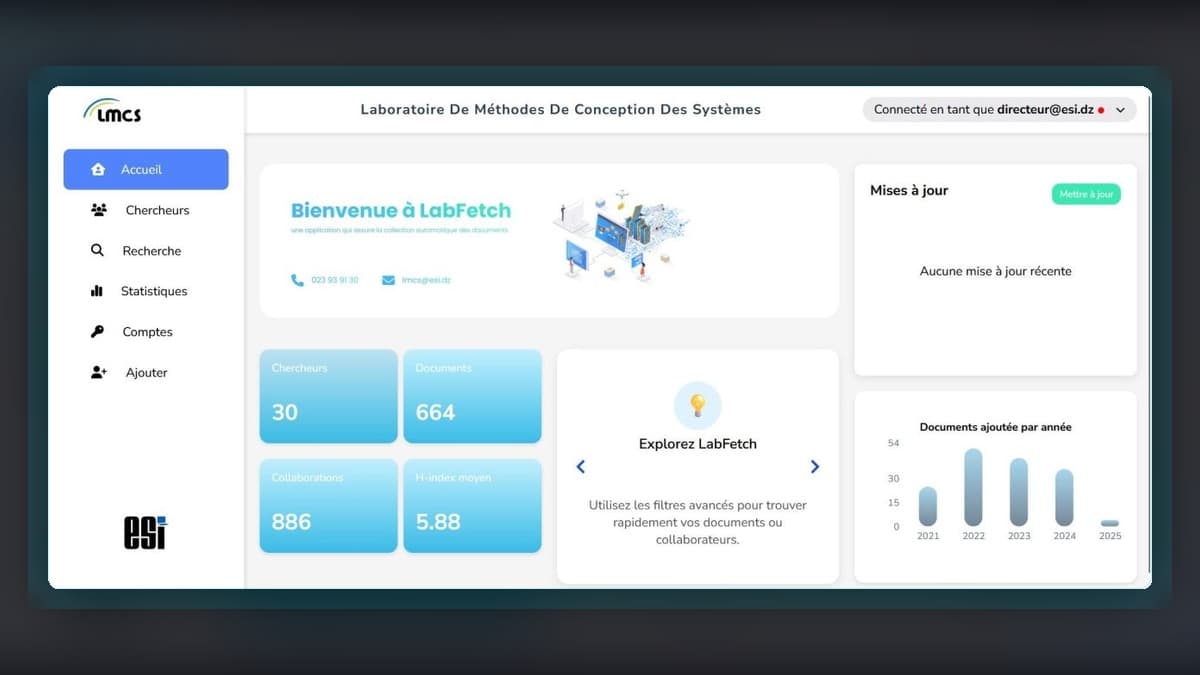Select the Ajouter menu item

pyautogui.click(x=146, y=372)
